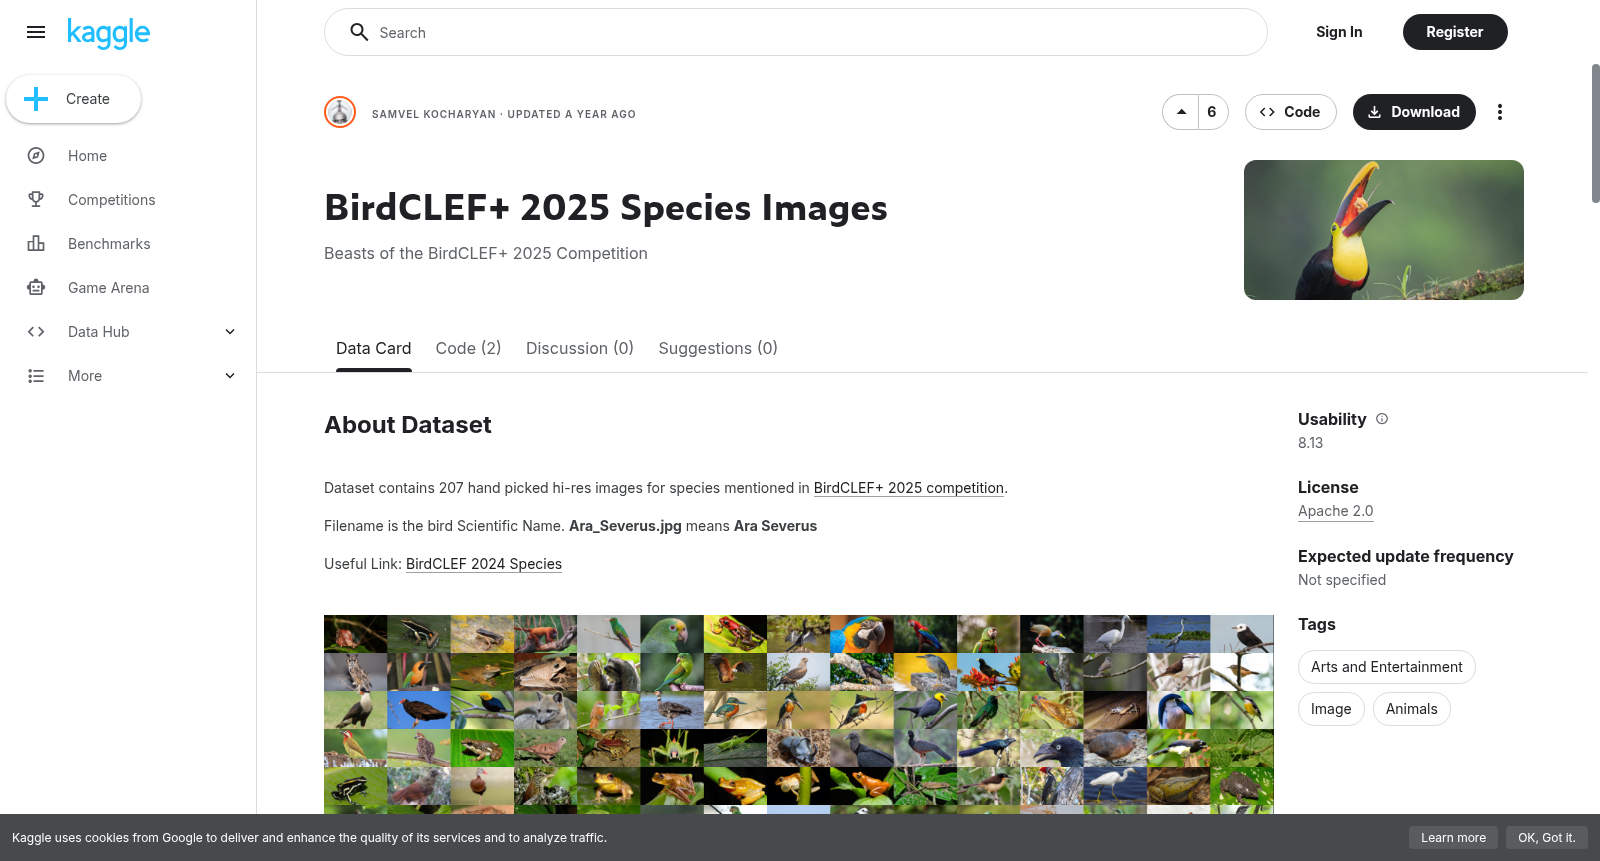The image size is (1600, 861).
Task: Click the page vertical scrollbar
Action: click(x=1595, y=134)
